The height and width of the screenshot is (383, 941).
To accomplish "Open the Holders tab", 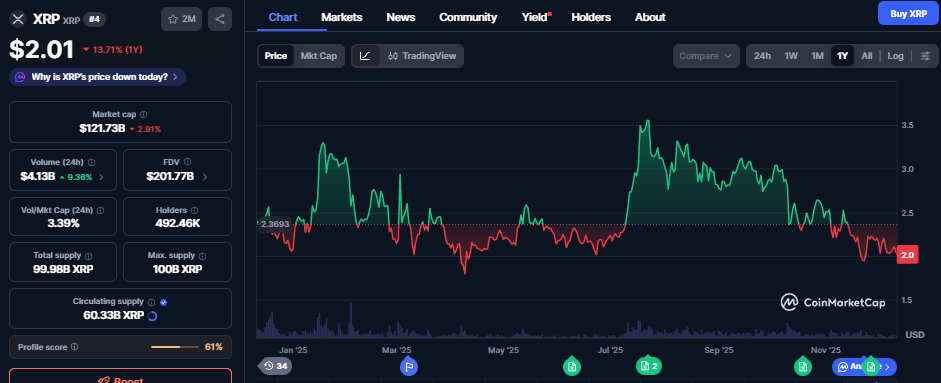I will 591,17.
